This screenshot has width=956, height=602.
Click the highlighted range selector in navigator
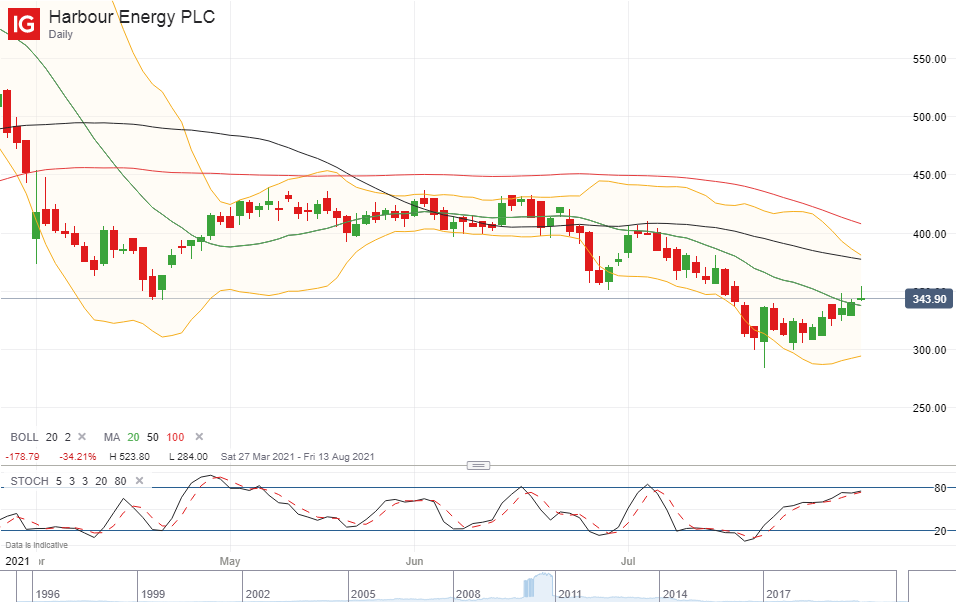click(539, 586)
